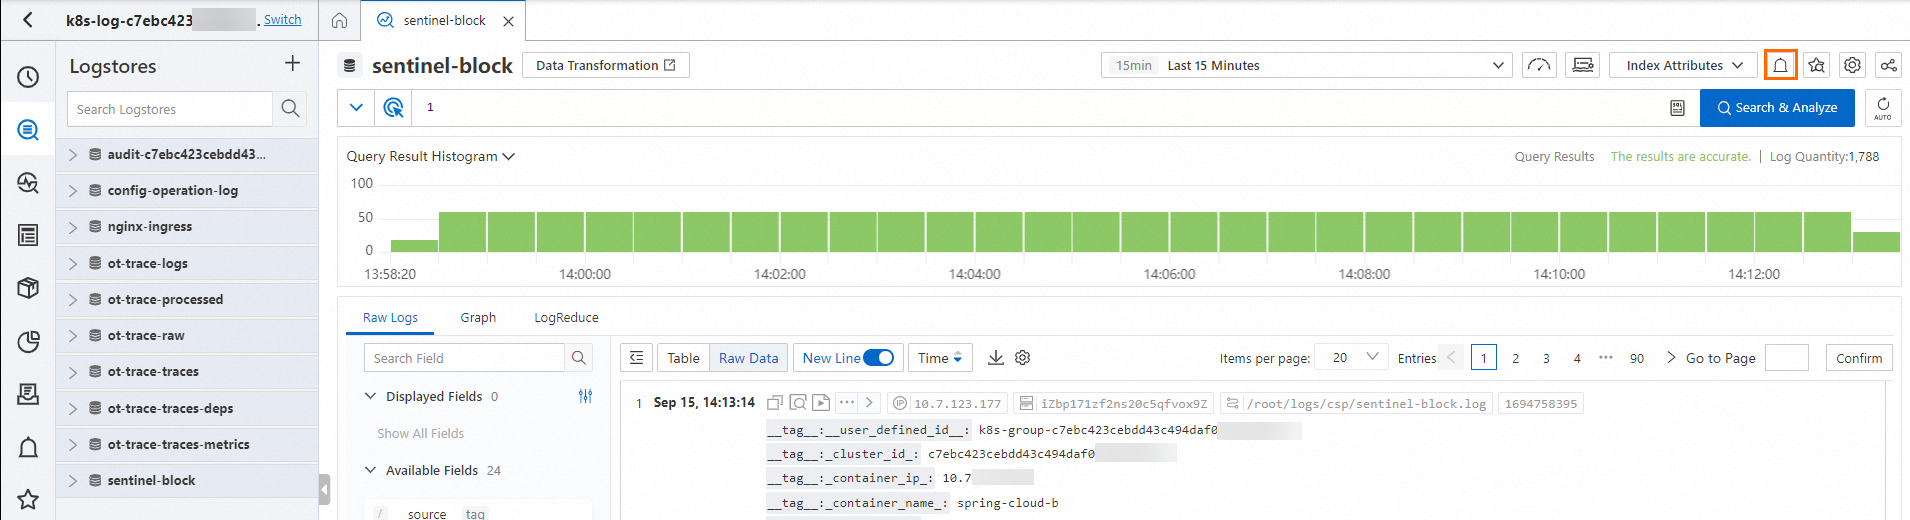Viewport: 1910px width, 520px height.
Task: Go back using the left arrow icon
Action: (x=27, y=19)
